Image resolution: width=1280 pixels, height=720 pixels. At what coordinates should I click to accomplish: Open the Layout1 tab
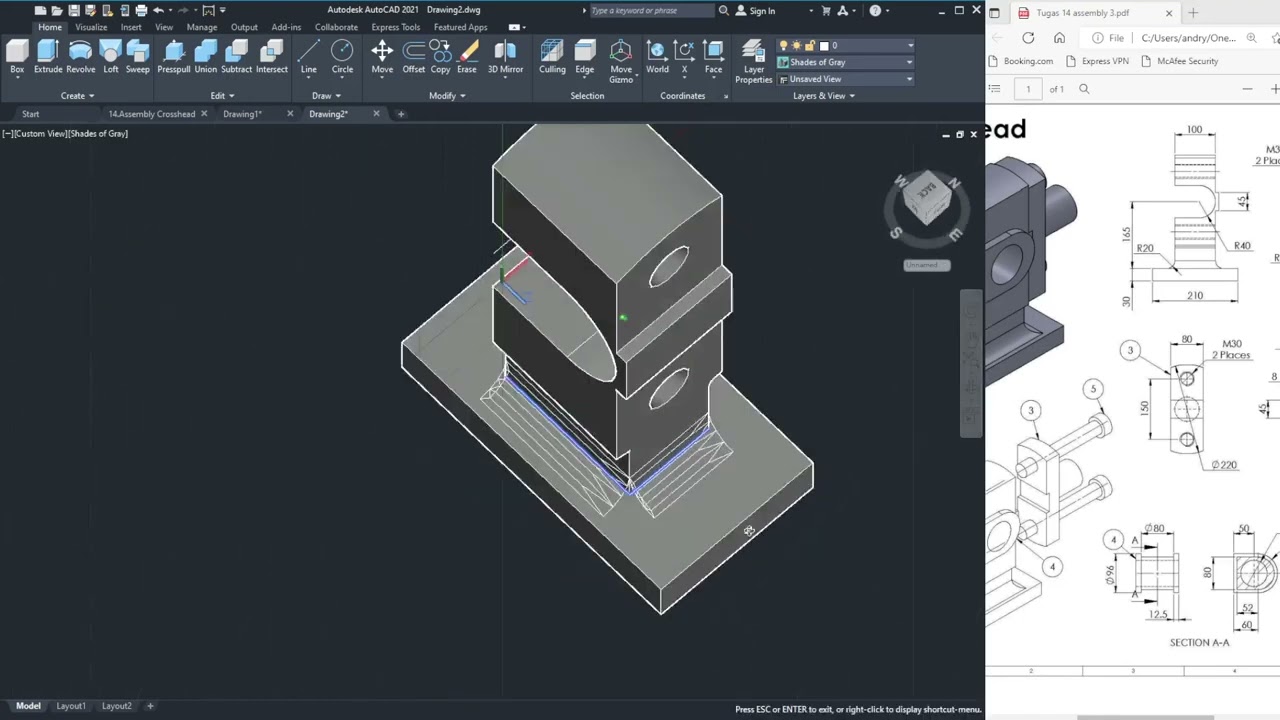tap(71, 706)
